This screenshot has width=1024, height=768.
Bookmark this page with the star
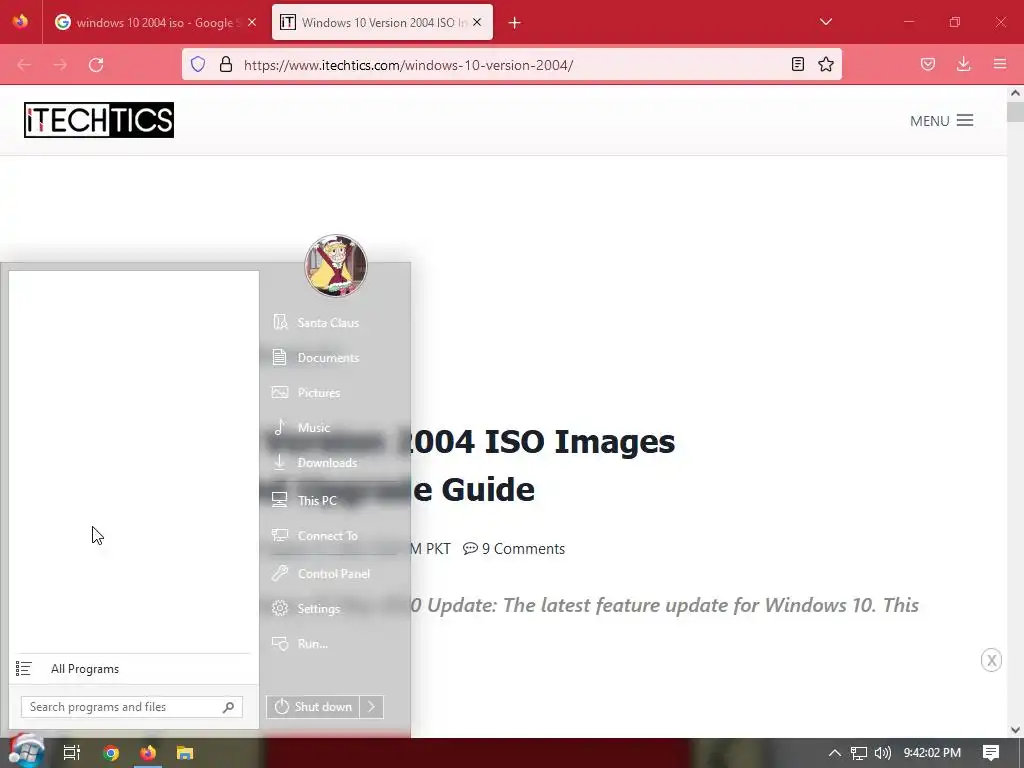(826, 64)
